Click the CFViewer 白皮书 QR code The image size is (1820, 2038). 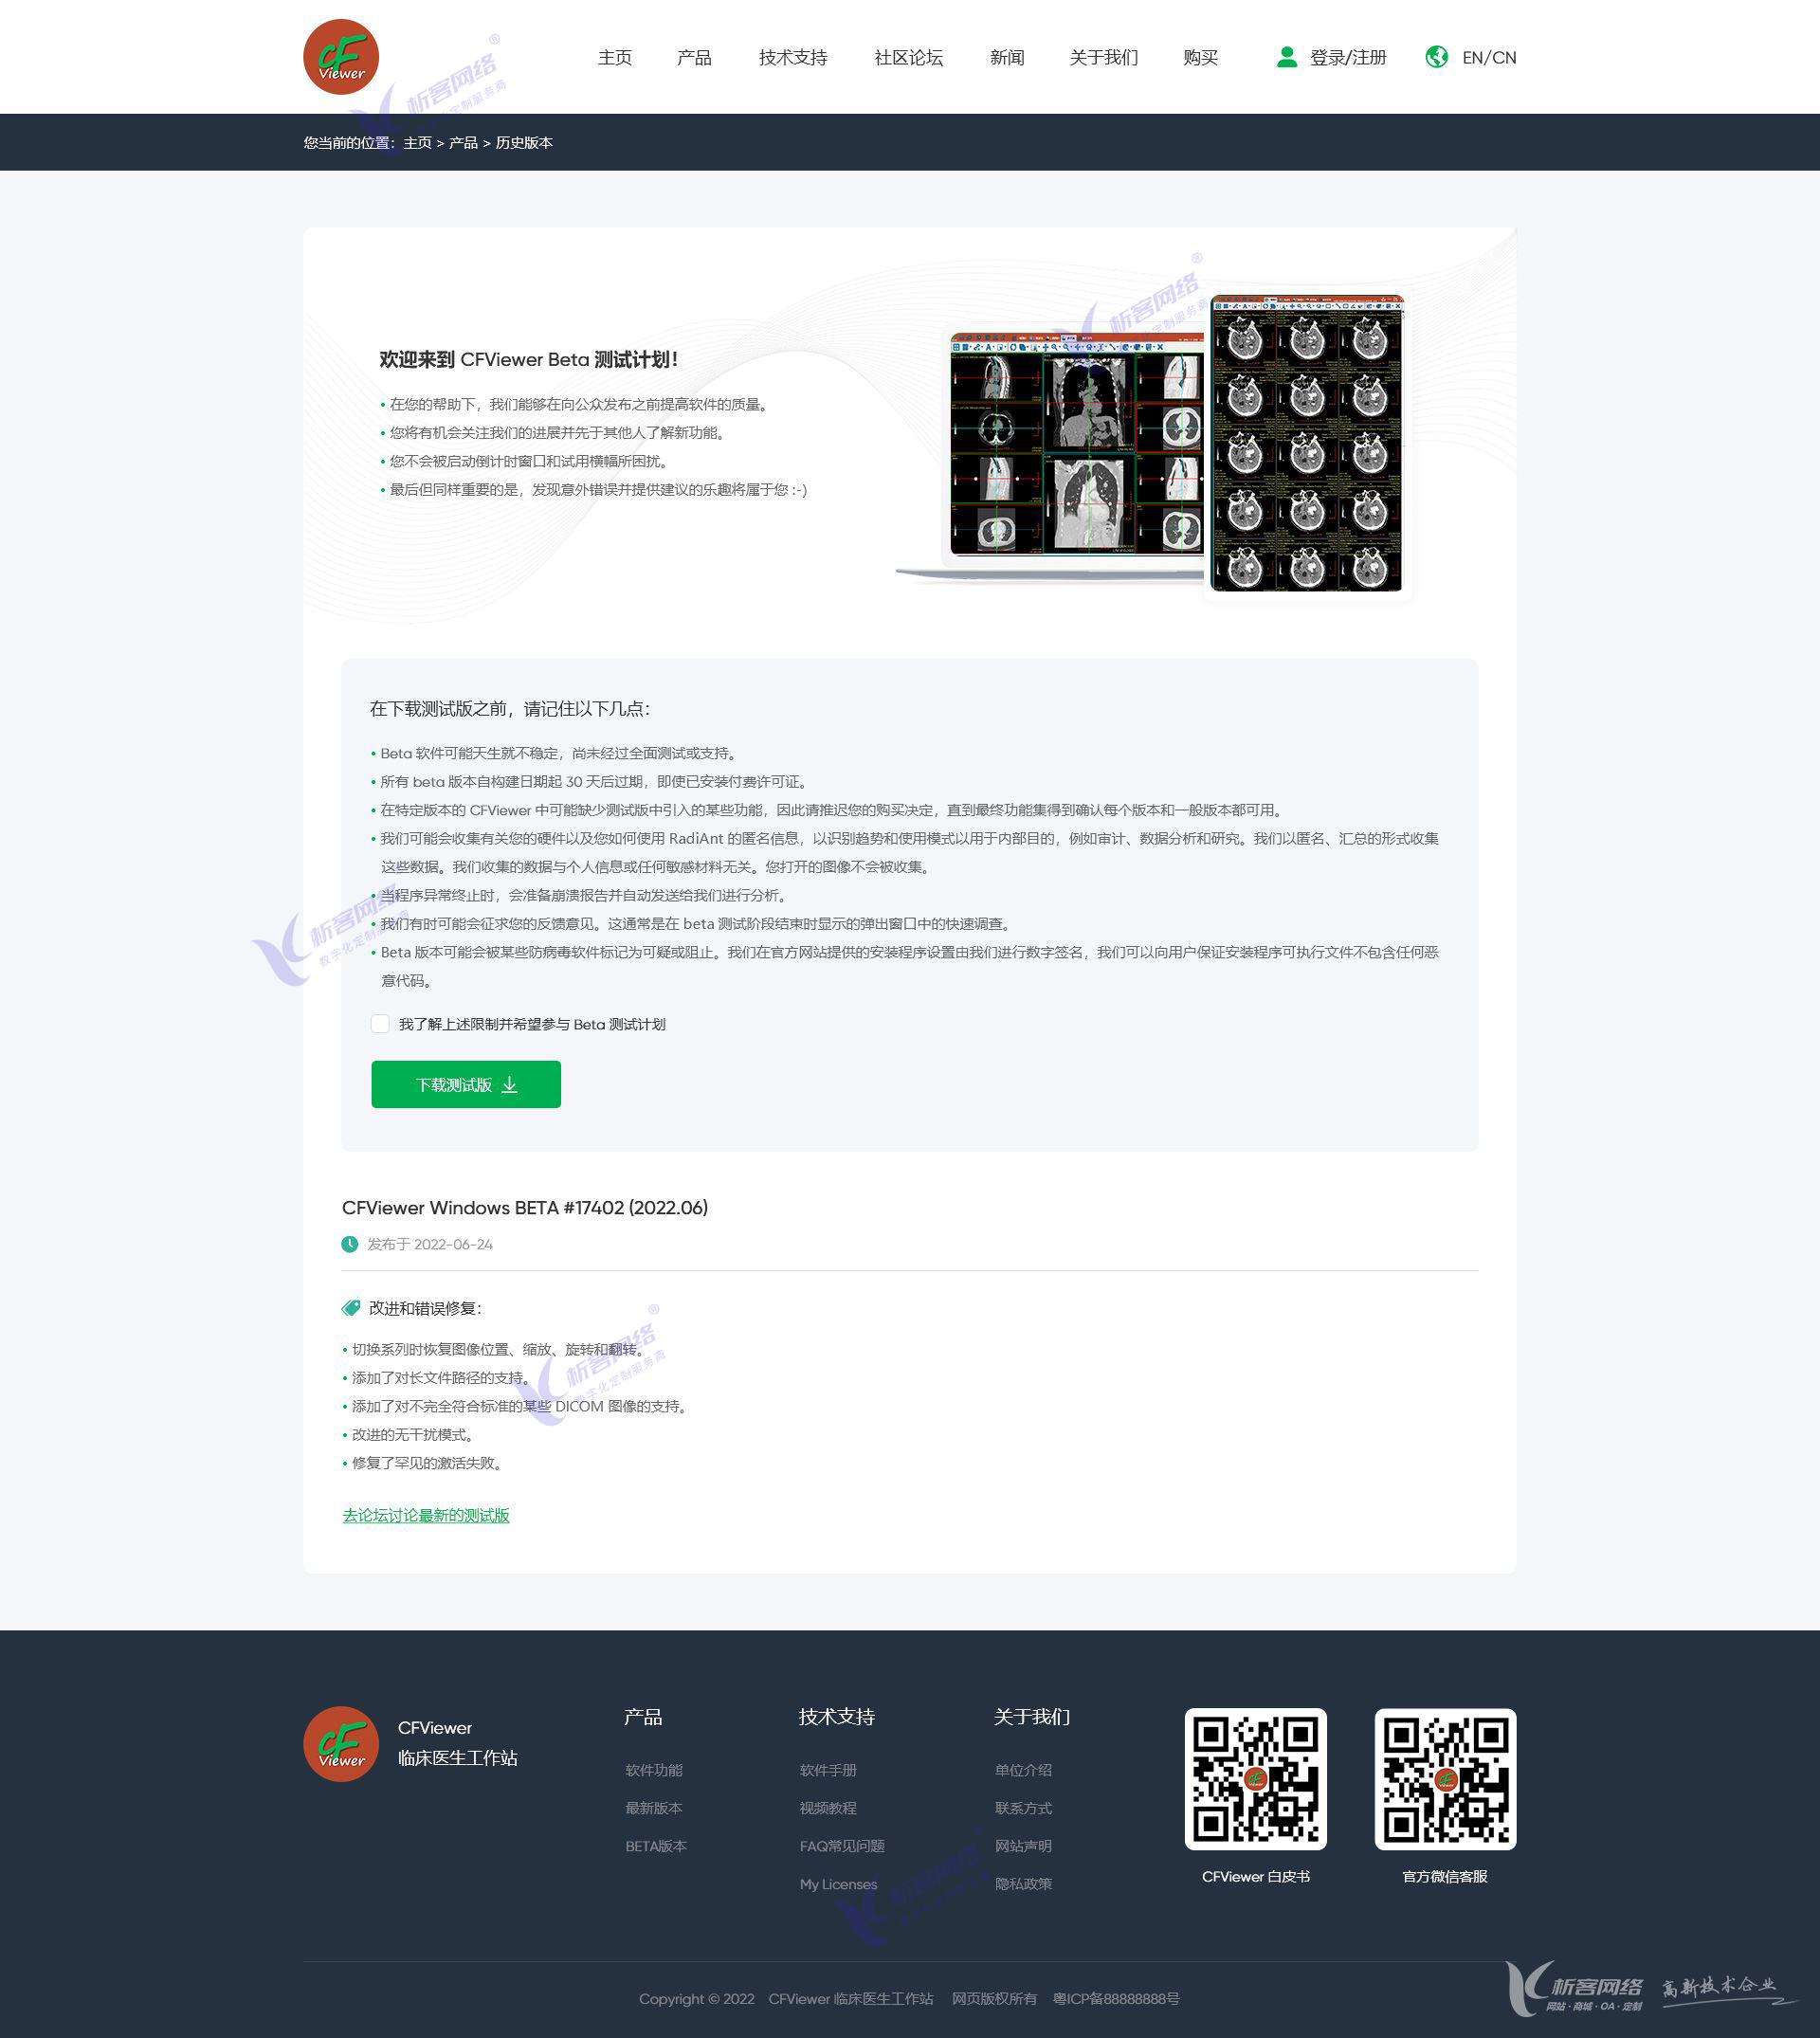pyautogui.click(x=1255, y=1778)
